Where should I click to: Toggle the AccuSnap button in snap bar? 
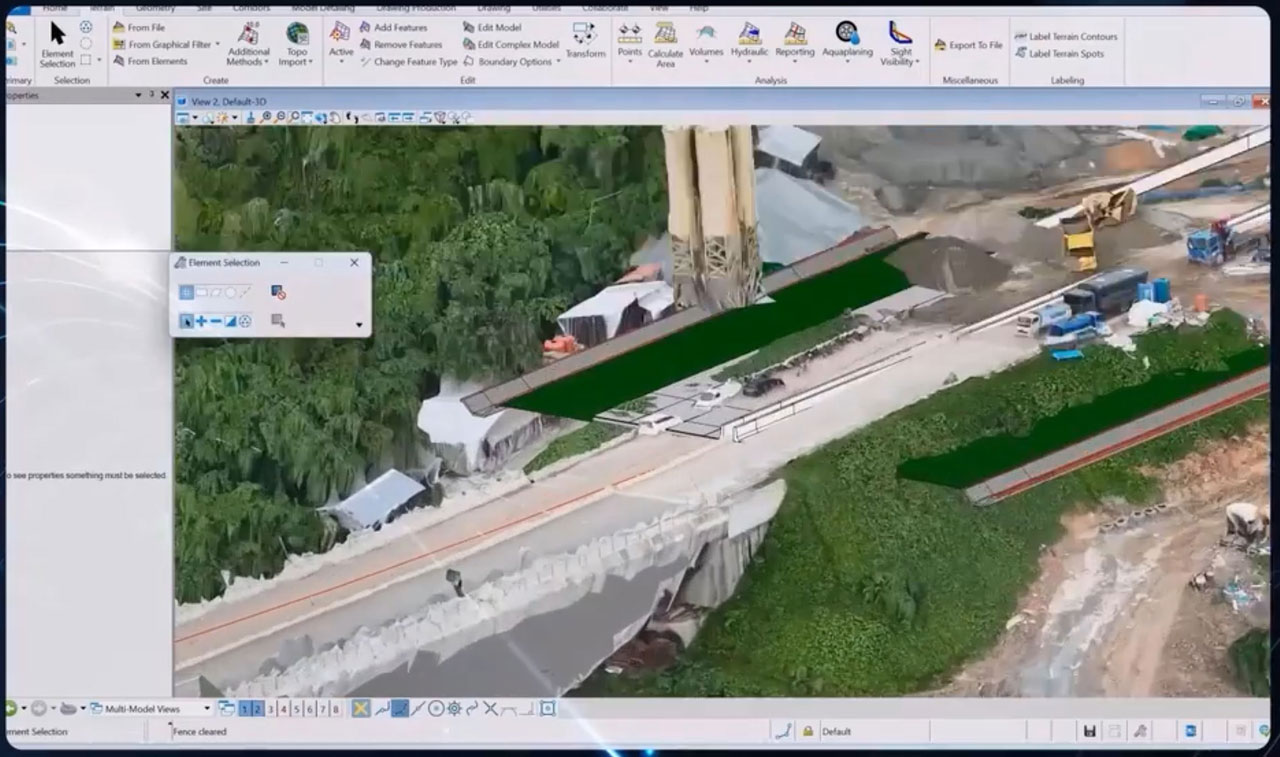(361, 709)
